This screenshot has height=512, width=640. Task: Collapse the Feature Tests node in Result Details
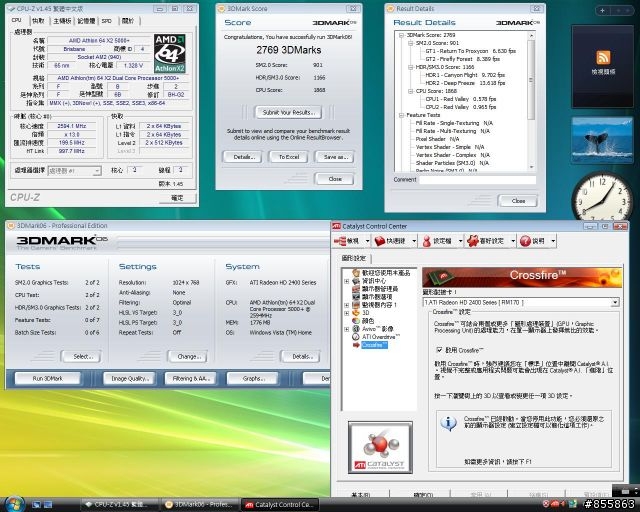(x=401, y=115)
